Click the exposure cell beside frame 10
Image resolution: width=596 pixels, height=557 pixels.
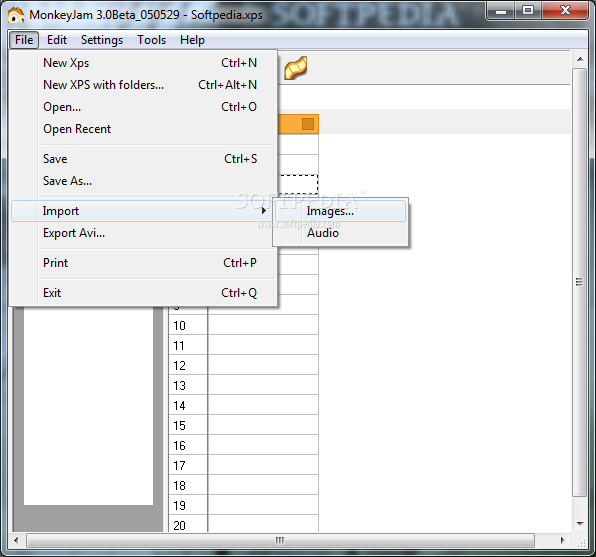coord(263,325)
